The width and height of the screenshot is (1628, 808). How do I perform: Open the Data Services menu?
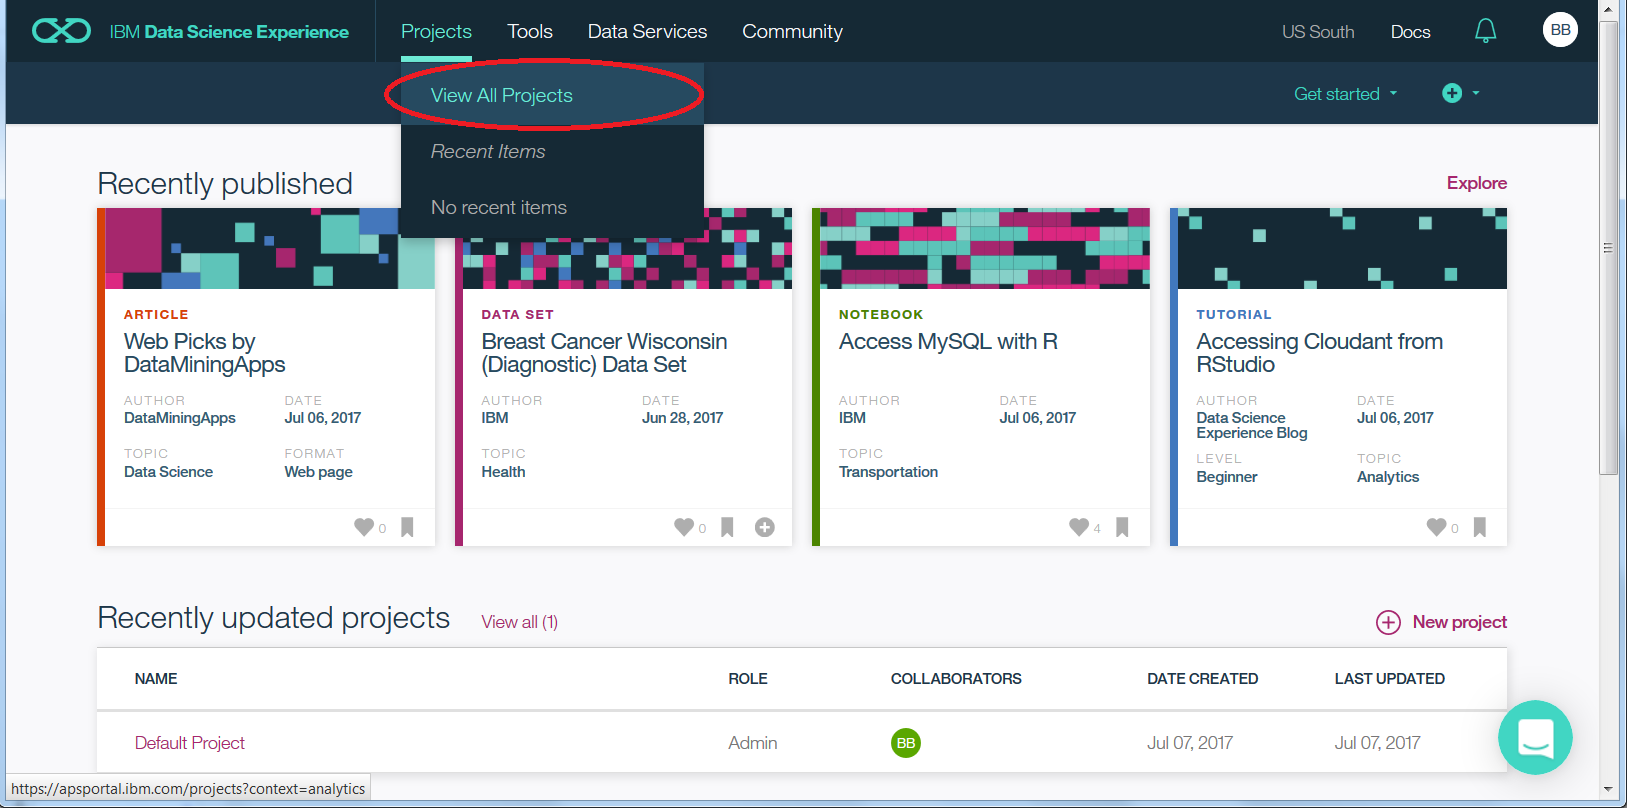(647, 31)
